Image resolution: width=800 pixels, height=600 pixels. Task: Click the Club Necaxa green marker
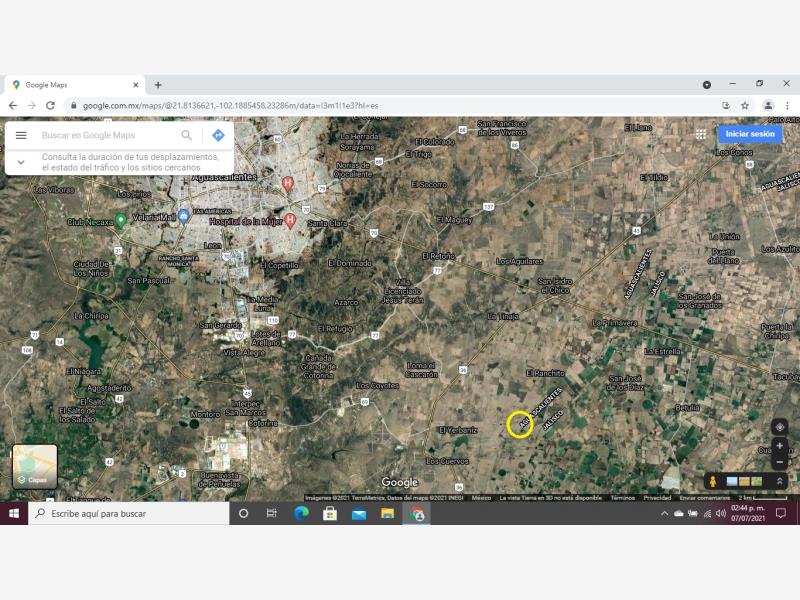pos(121,220)
